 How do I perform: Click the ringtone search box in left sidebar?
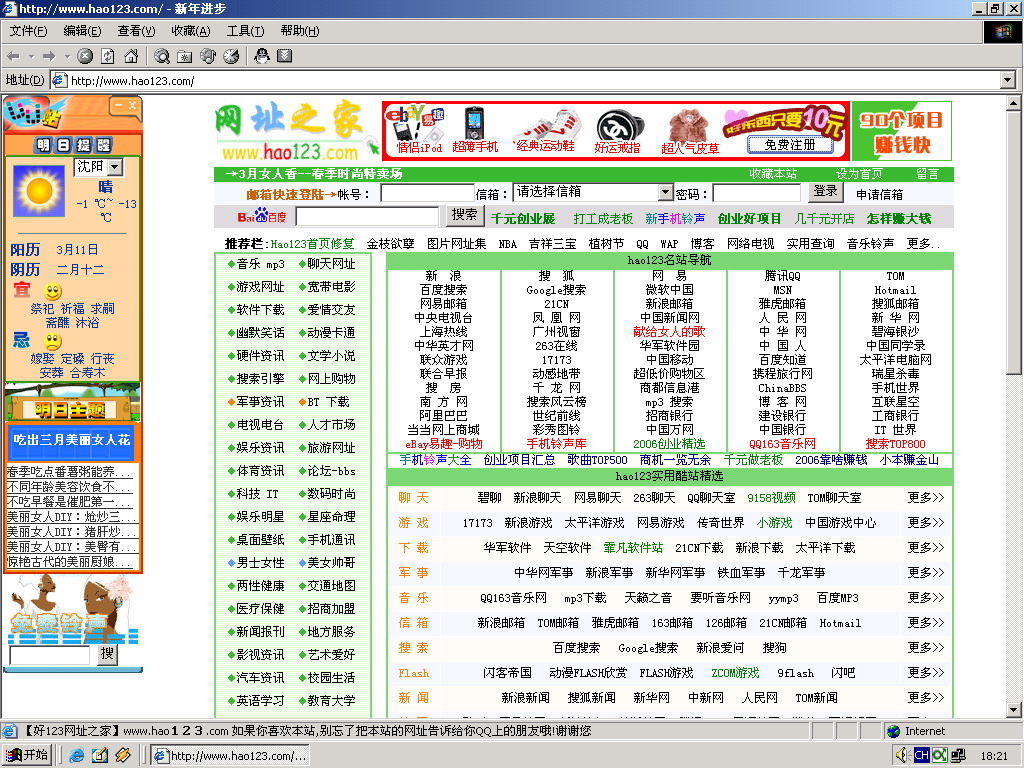(50, 655)
